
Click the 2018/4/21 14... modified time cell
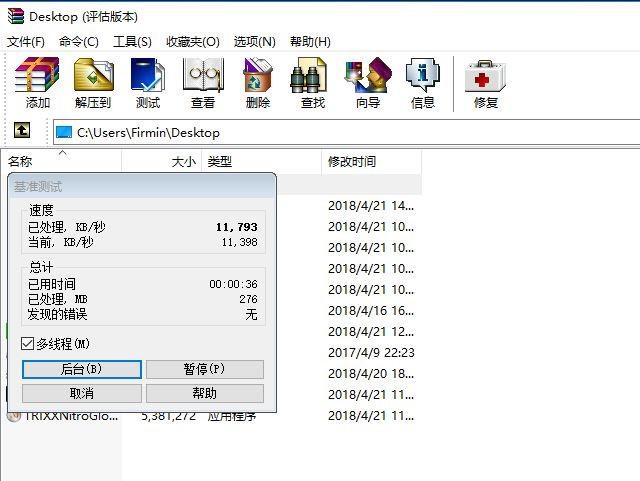(x=371, y=205)
